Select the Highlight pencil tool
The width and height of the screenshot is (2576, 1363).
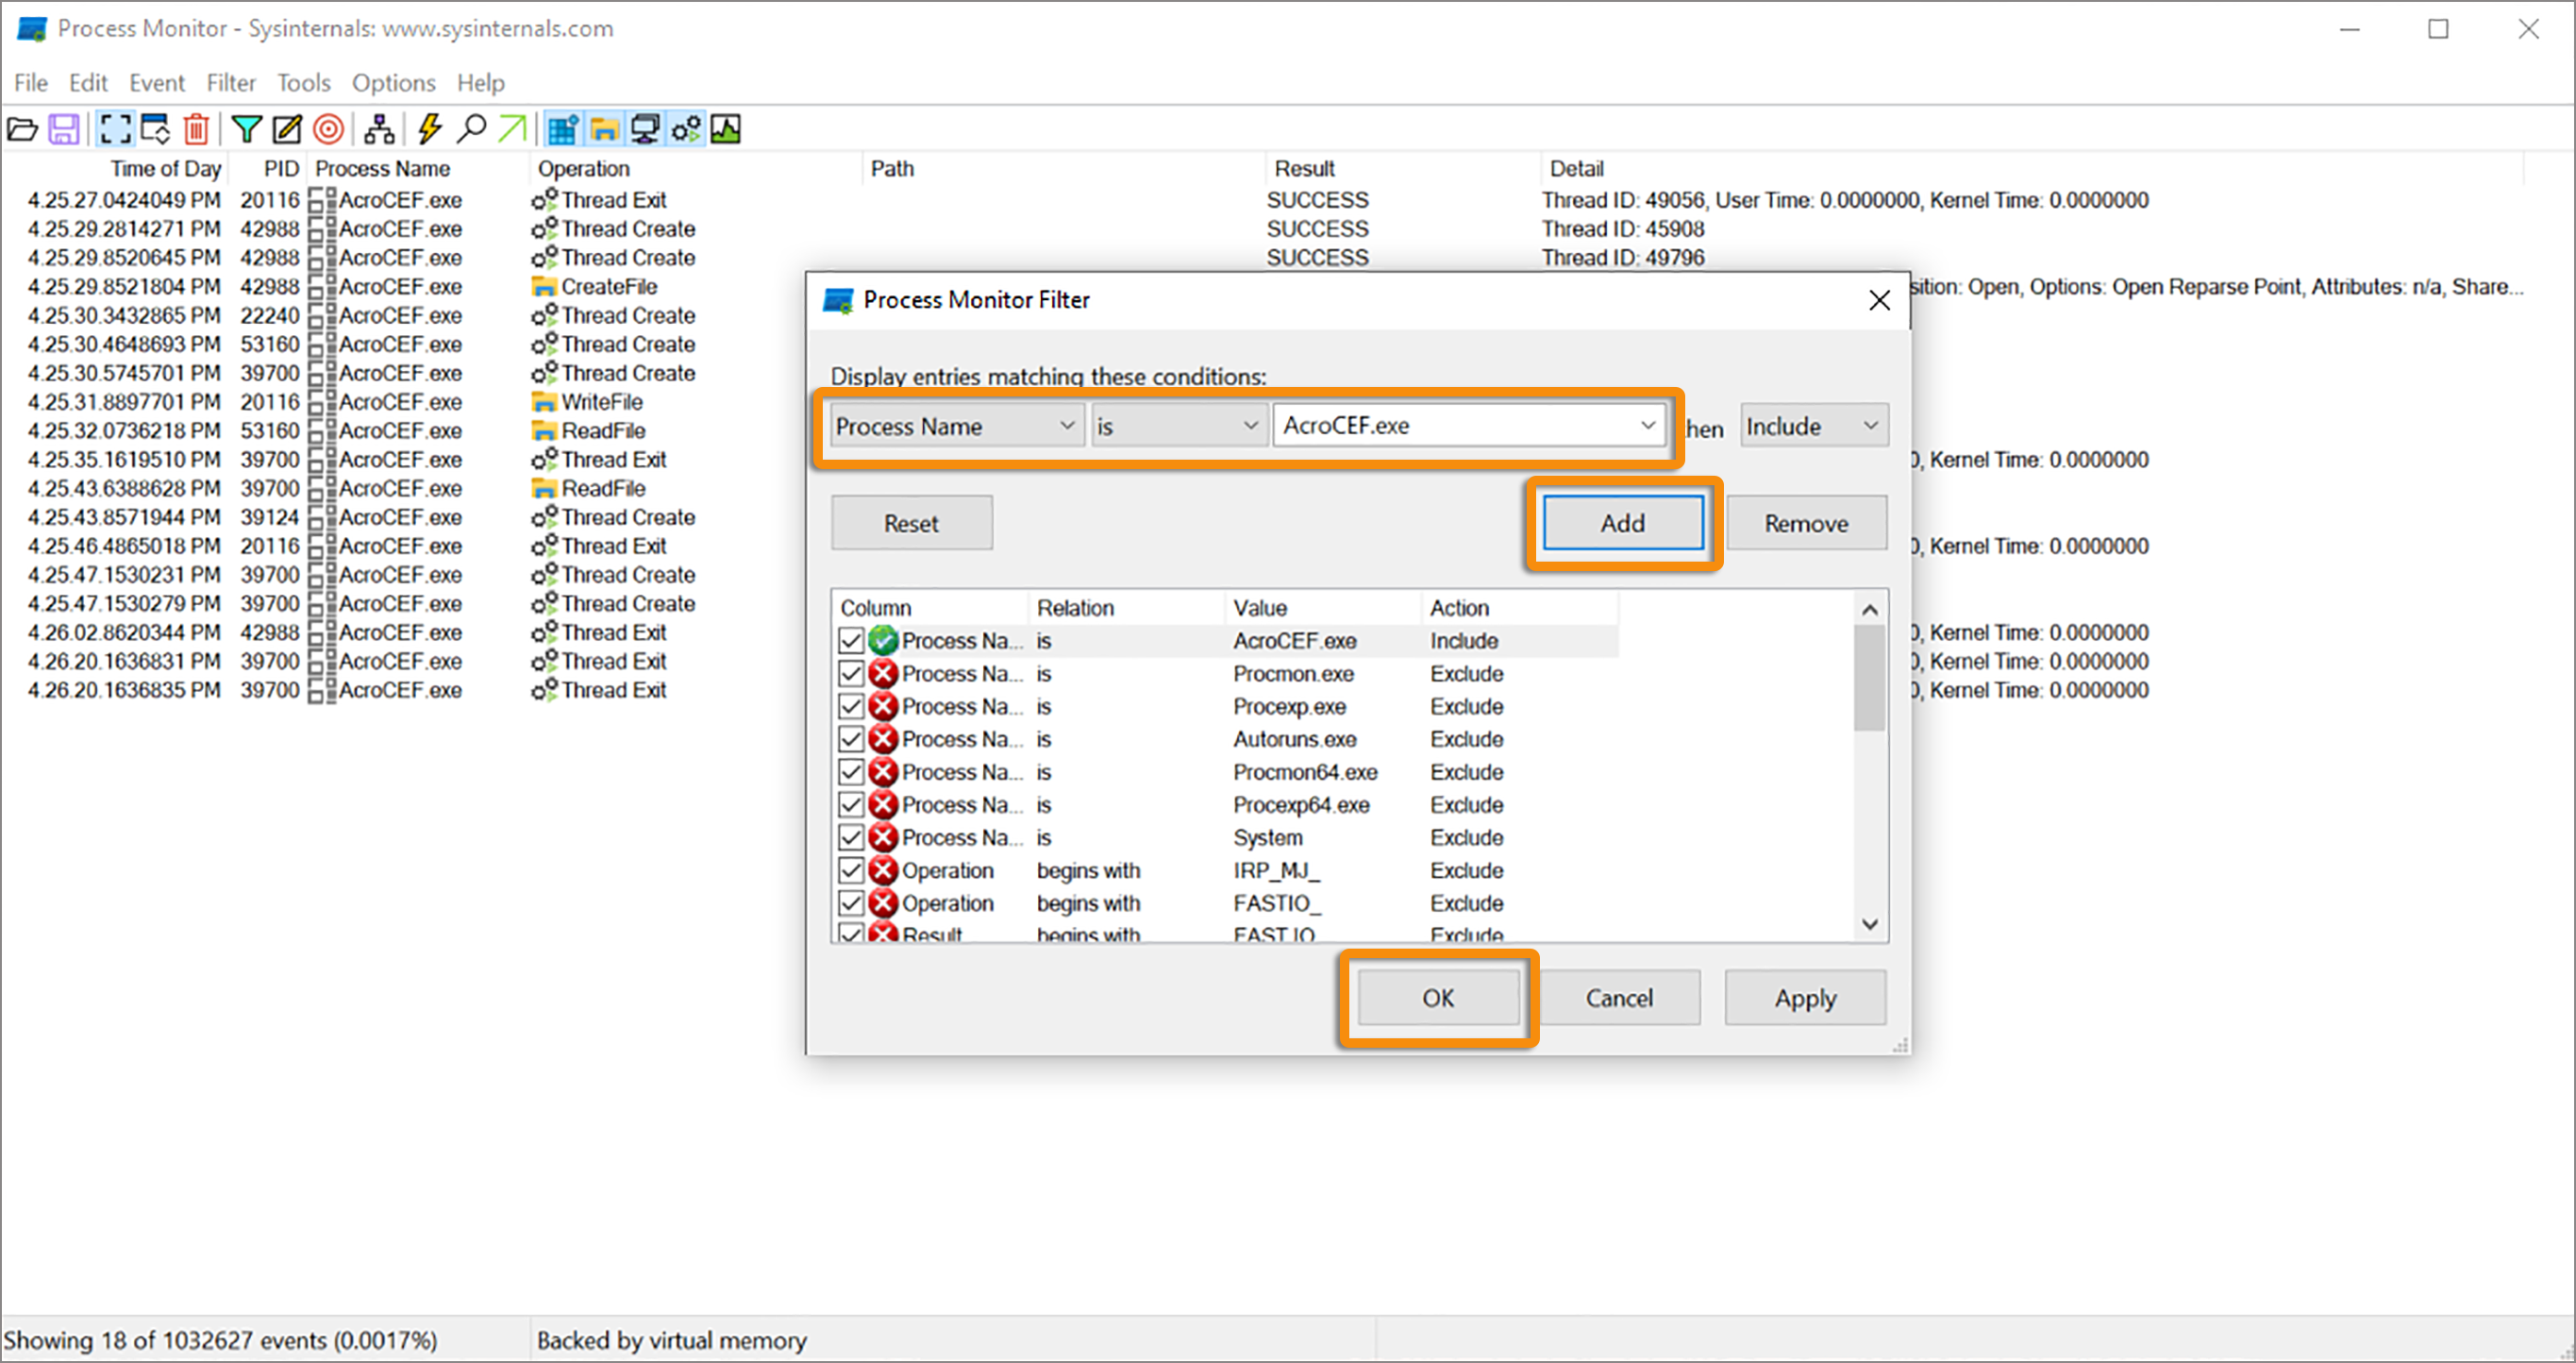(287, 128)
